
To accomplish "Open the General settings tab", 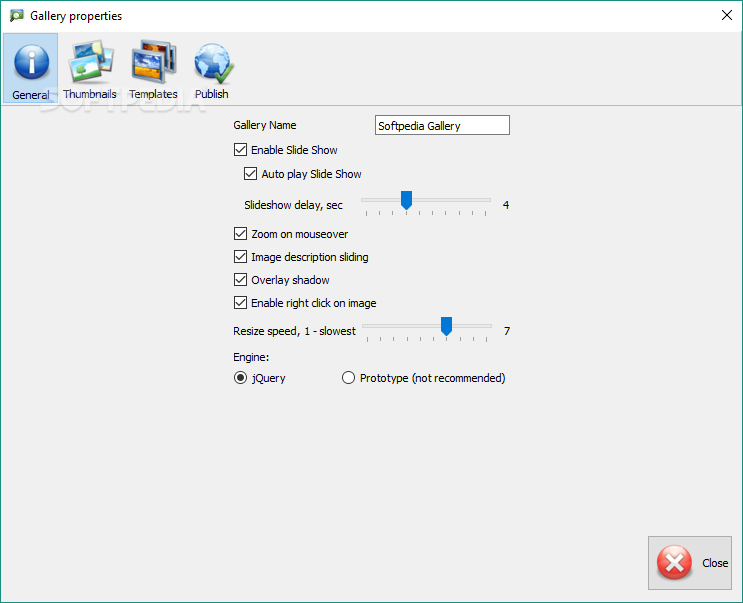I will pyautogui.click(x=31, y=68).
